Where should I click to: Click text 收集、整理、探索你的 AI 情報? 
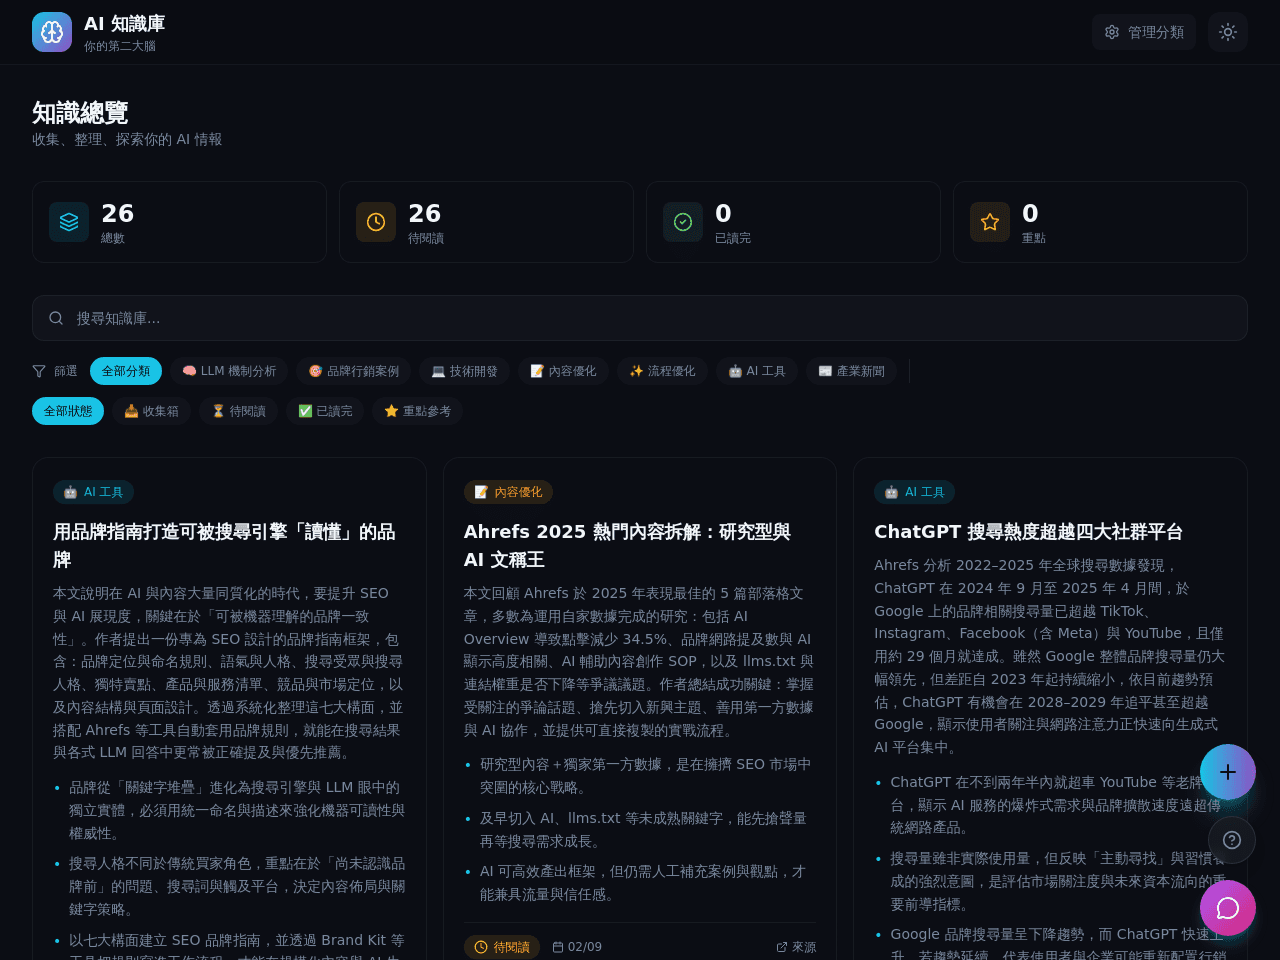tap(127, 140)
